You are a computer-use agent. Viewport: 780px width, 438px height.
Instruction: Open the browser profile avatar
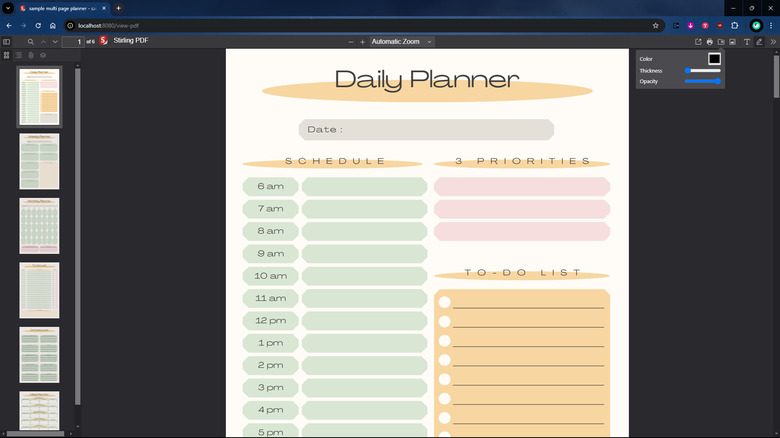tap(756, 25)
